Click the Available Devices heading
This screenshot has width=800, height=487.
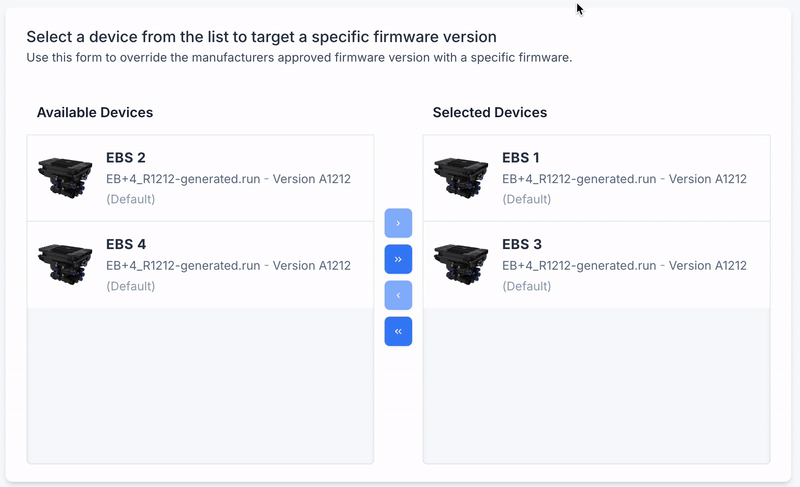tap(95, 113)
